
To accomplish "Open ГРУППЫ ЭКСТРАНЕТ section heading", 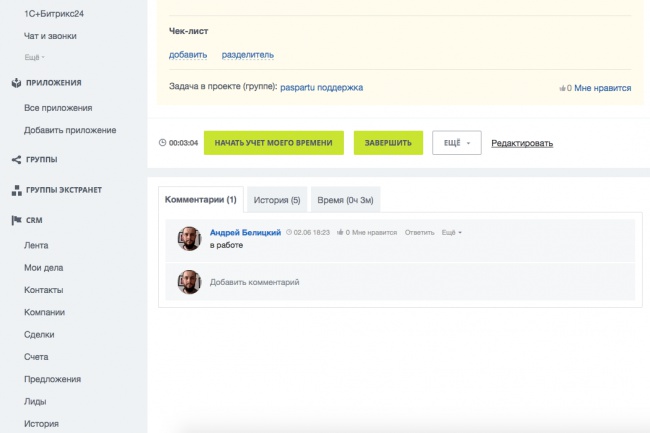I will (x=64, y=190).
